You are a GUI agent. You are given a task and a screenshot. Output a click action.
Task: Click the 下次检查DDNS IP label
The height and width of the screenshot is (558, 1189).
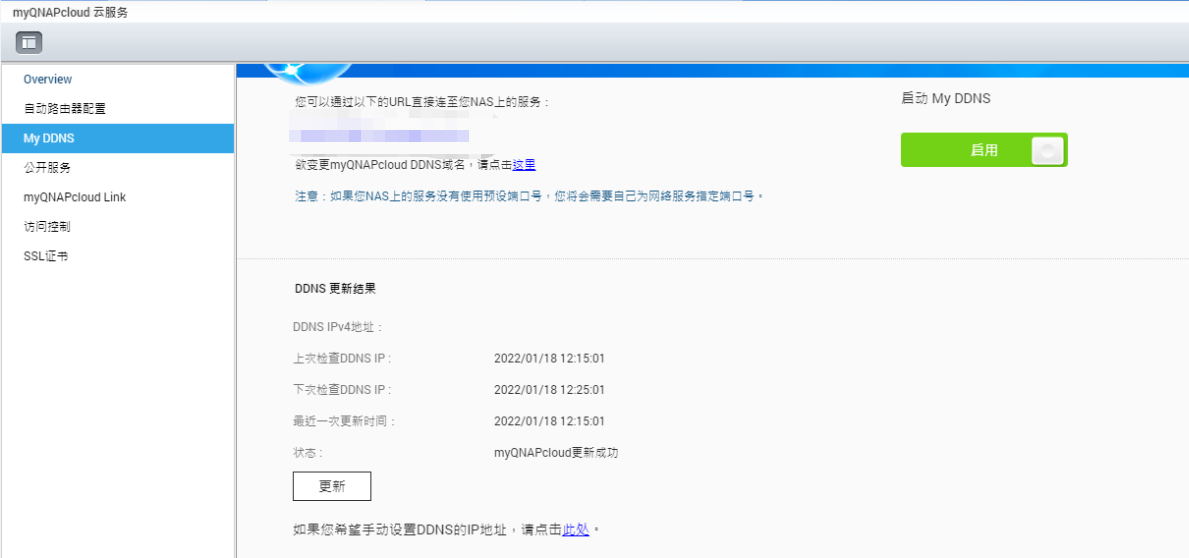coord(342,390)
